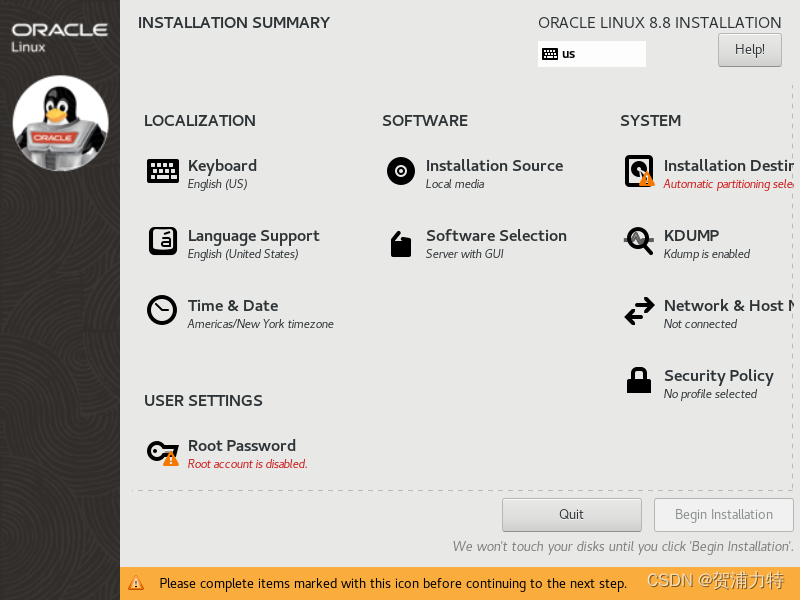Click the 'Local media' source text
Viewport: 800px width, 600px height.
tap(455, 184)
